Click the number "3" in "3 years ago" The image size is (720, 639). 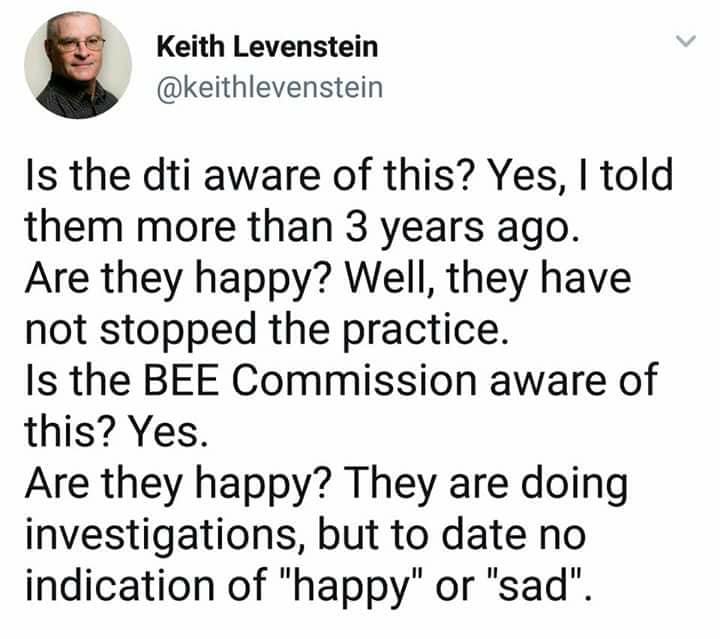[x=356, y=228]
